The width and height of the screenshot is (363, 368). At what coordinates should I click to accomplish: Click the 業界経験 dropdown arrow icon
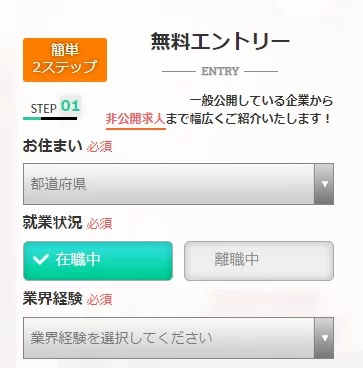point(325,338)
